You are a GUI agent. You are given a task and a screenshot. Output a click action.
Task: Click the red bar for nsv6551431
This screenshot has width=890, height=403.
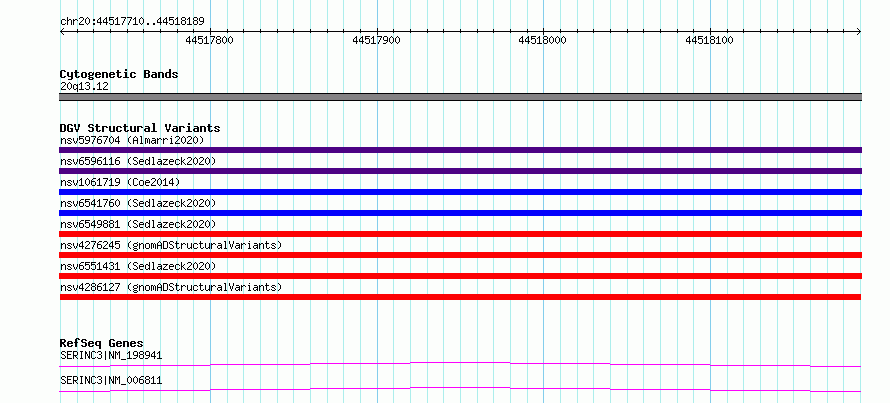[460, 276]
